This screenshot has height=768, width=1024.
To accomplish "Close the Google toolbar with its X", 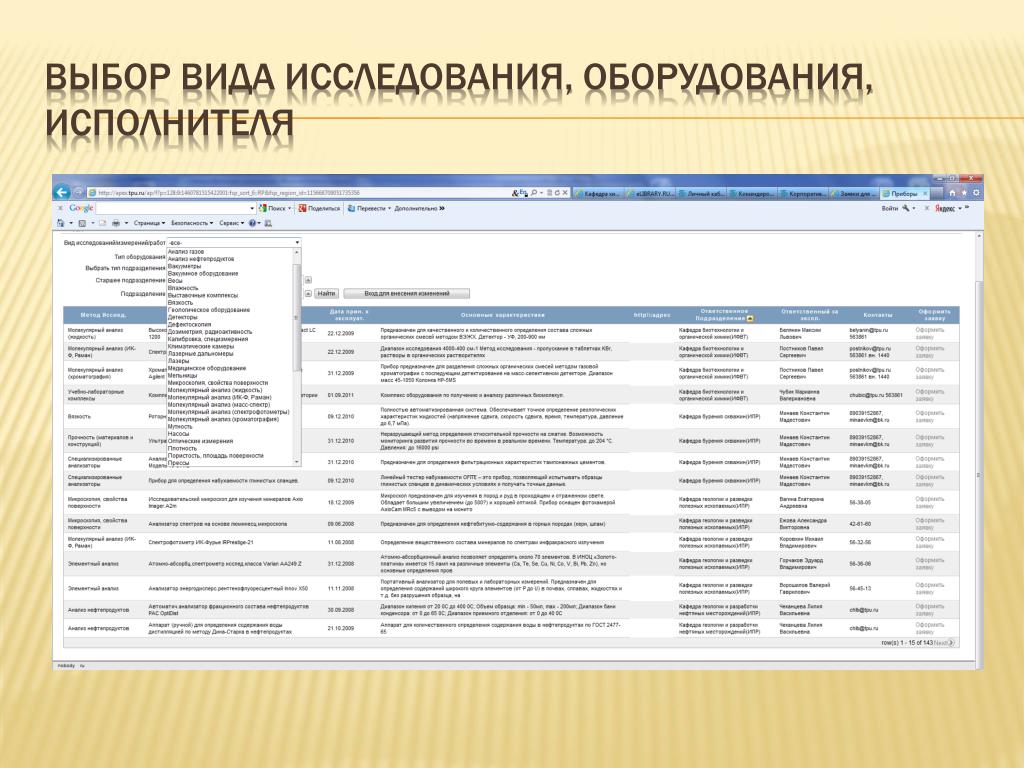I will 60,208.
